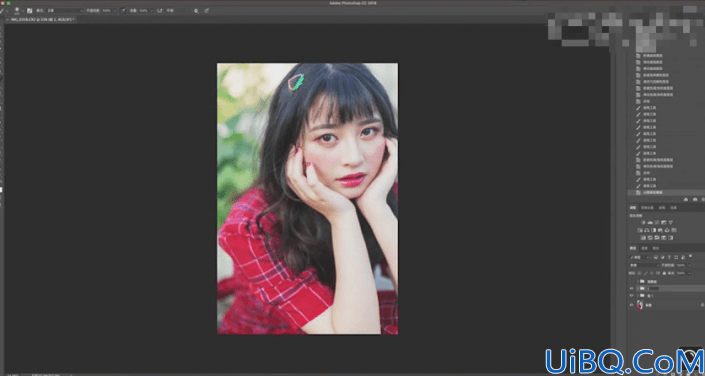This screenshot has height=376, width=705.
Task: Hide the Background layer via its eye icon
Action: 632,304
